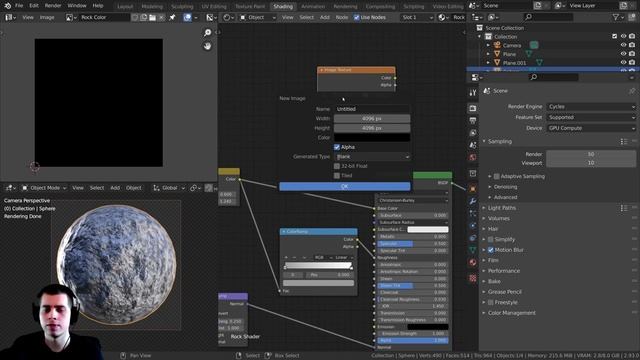
Task: Open the Help menu
Action: pyautogui.click(x=98, y=6)
